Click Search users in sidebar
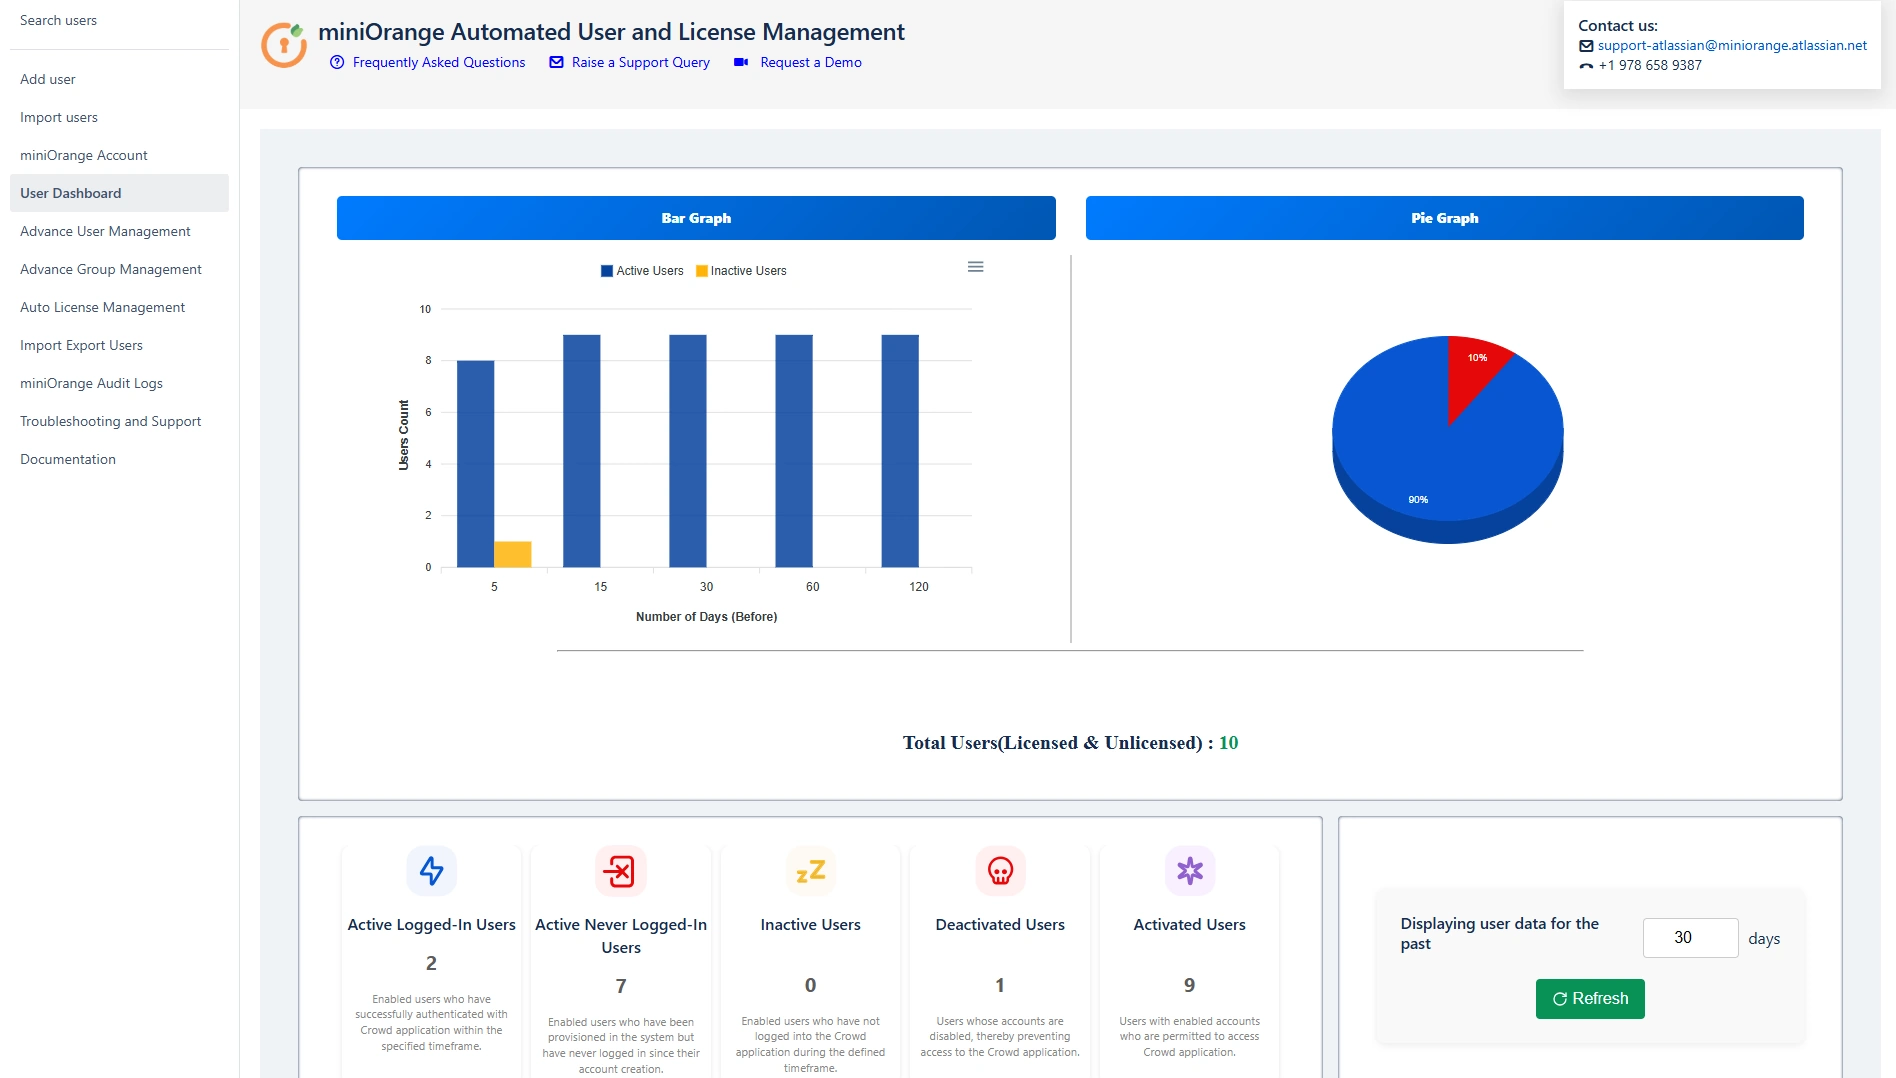 pos(119,20)
